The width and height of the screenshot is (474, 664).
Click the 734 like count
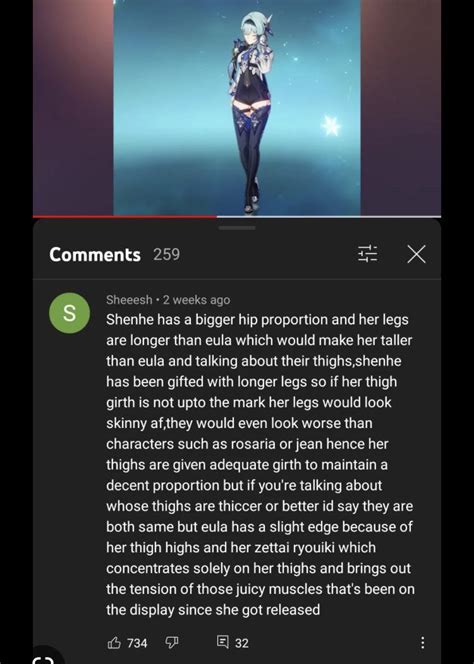coord(137,643)
